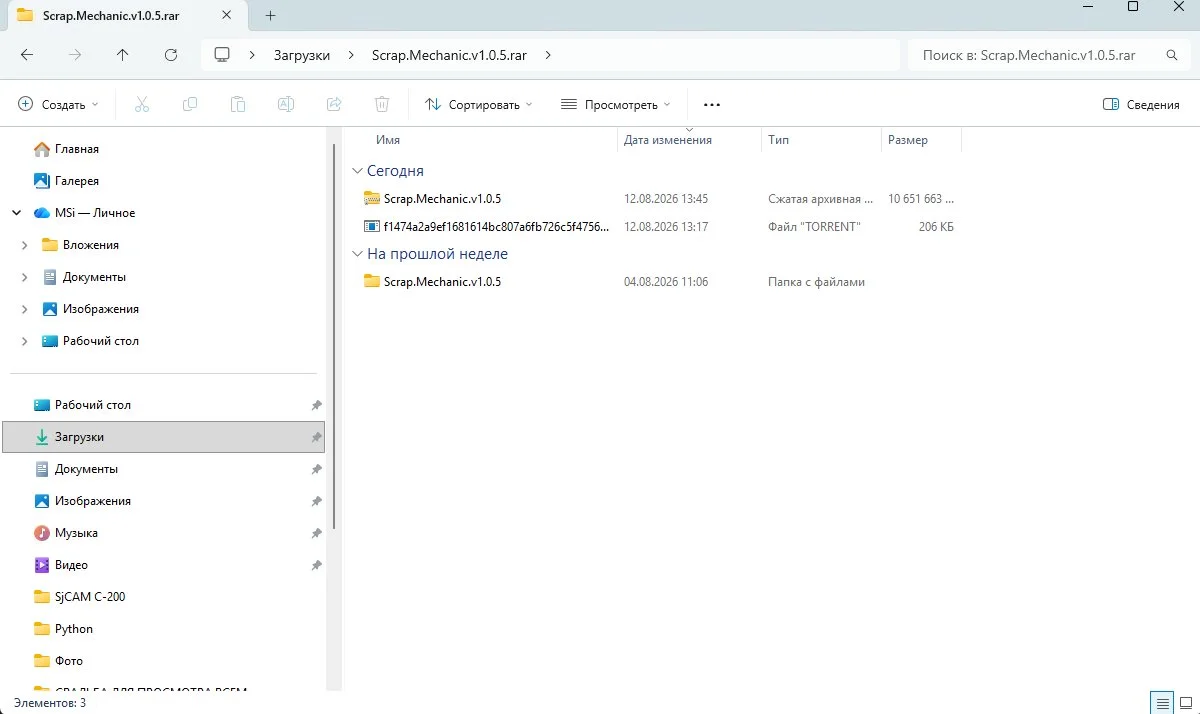The height and width of the screenshot is (714, 1200).
Task: Click chevron after Загрузки in address bar
Action: tap(351, 55)
